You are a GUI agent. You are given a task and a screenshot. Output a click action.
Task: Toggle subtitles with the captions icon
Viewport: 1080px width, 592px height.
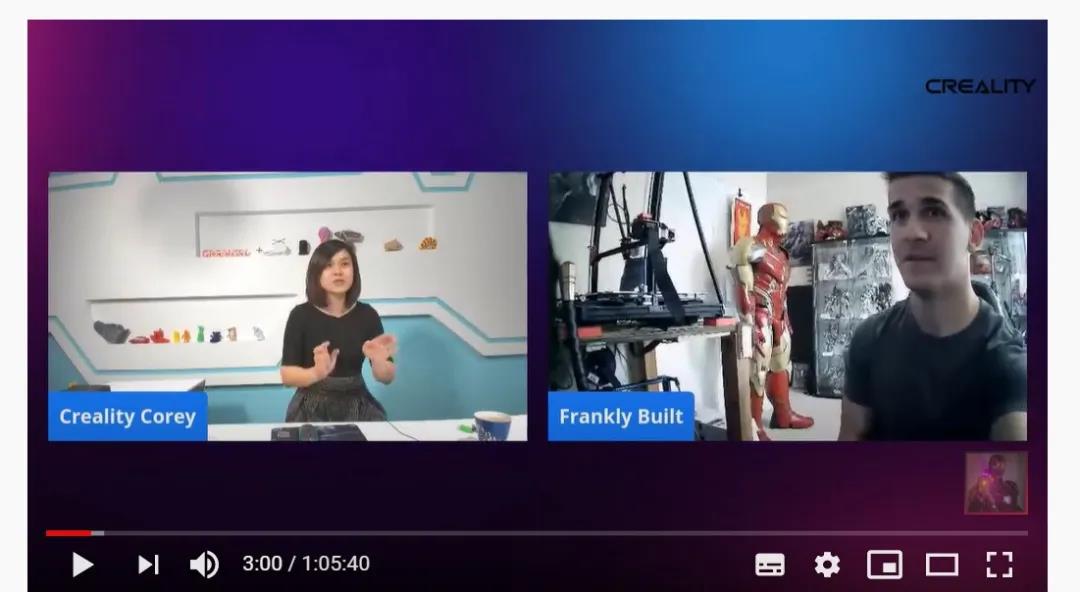pyautogui.click(x=769, y=564)
